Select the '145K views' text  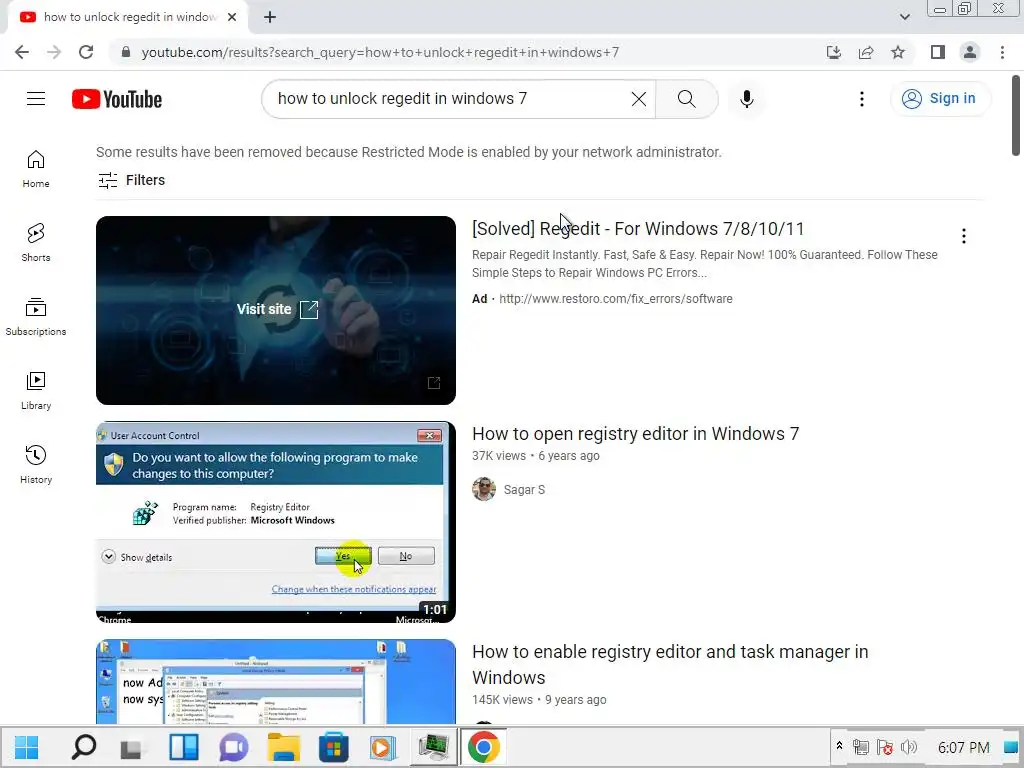[502, 699]
